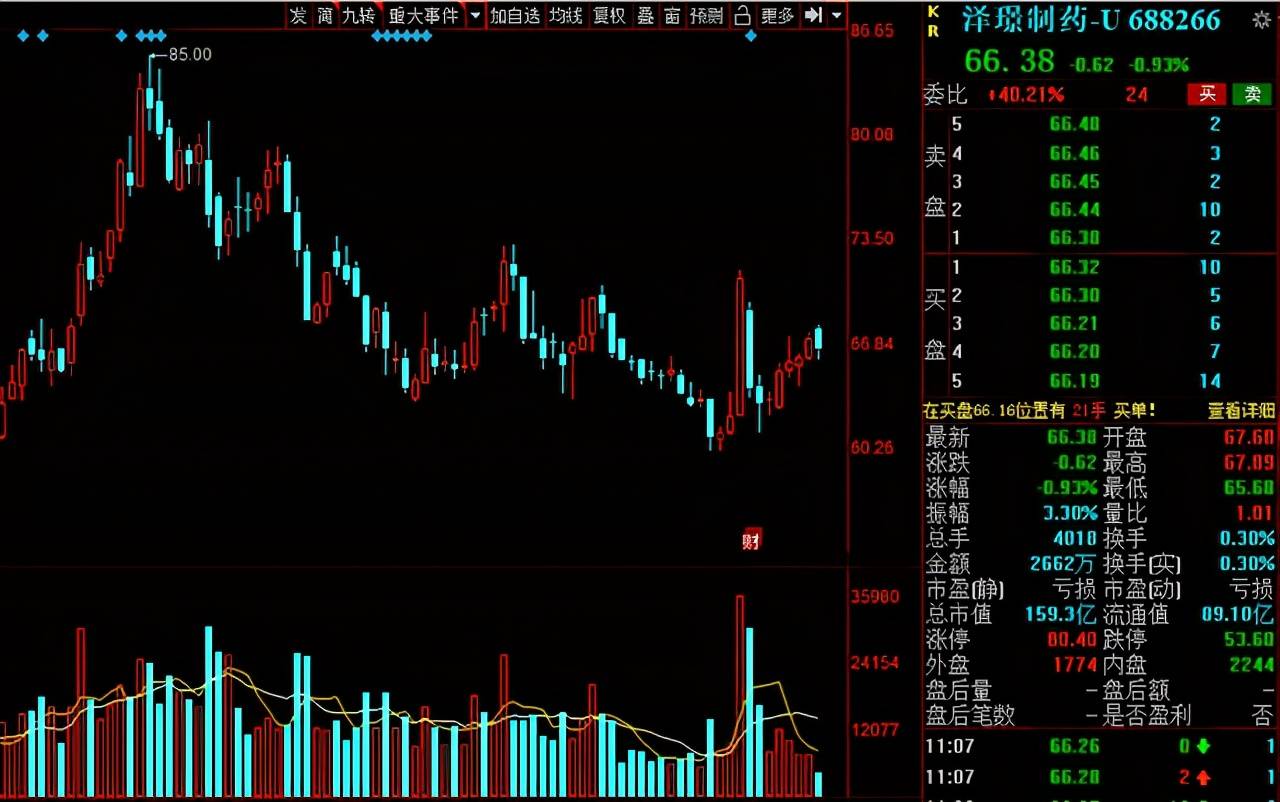Open the 查看详细 details link
The image size is (1280, 802).
click(1241, 410)
